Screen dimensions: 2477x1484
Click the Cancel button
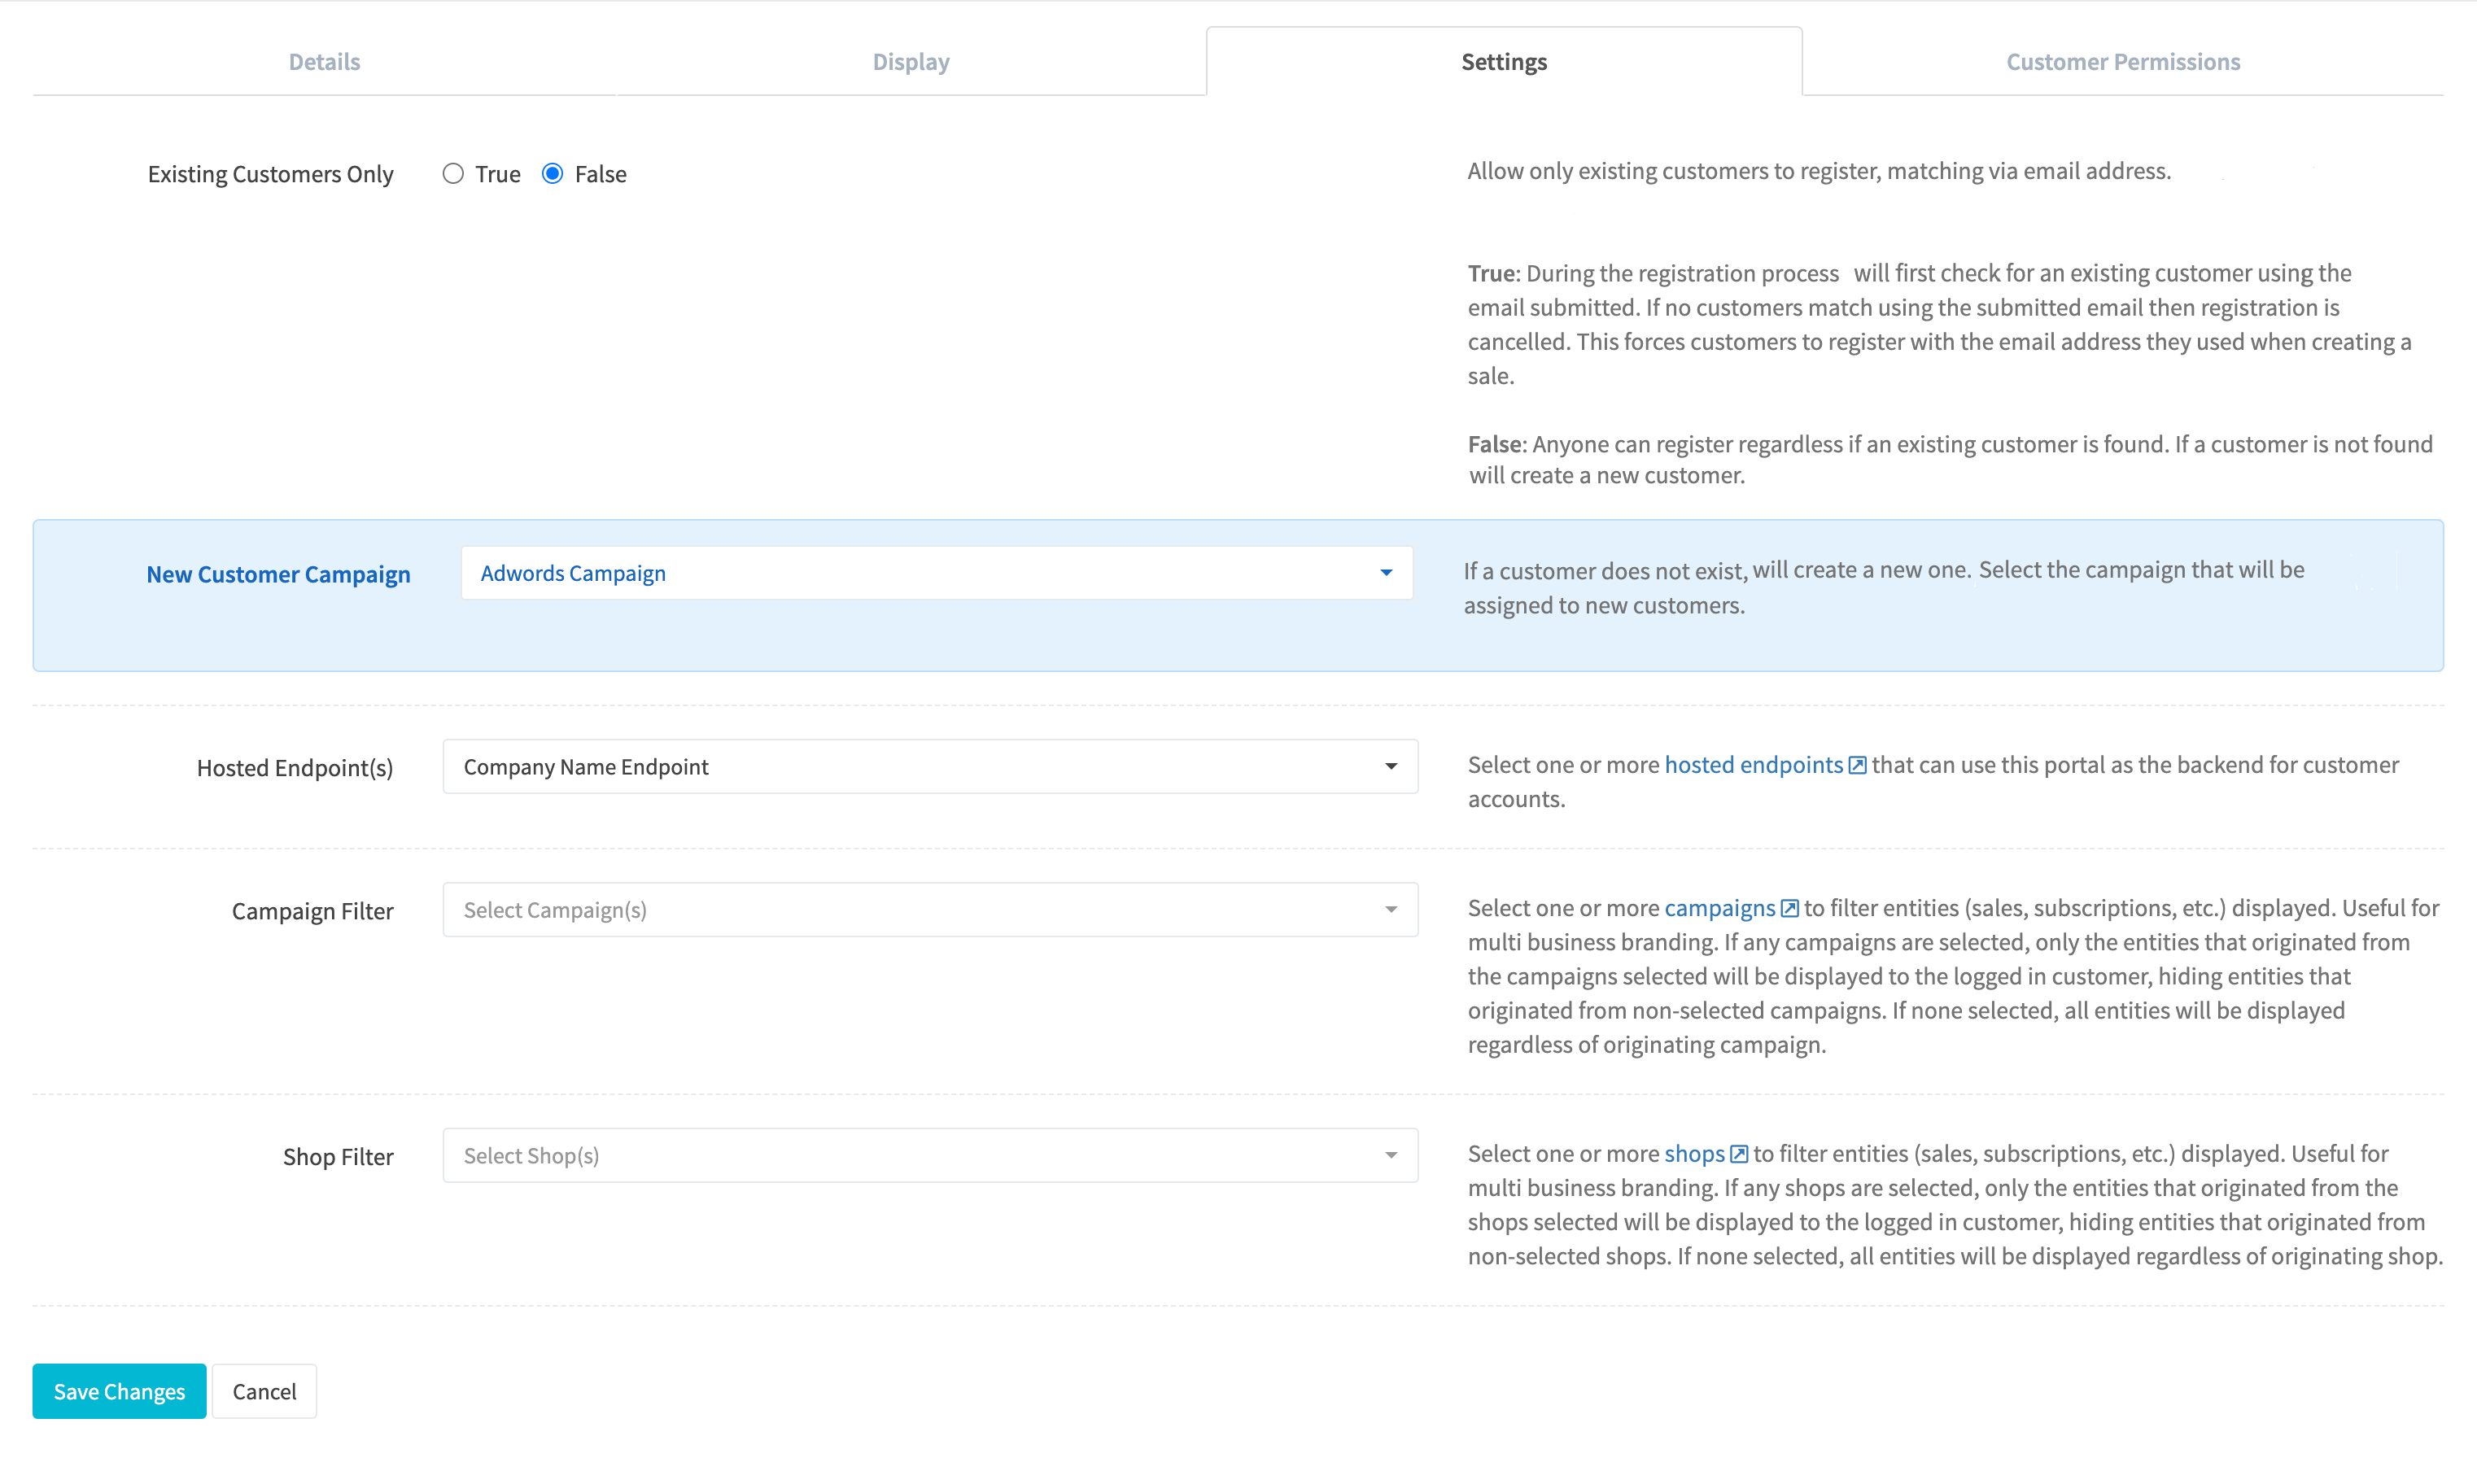click(264, 1391)
